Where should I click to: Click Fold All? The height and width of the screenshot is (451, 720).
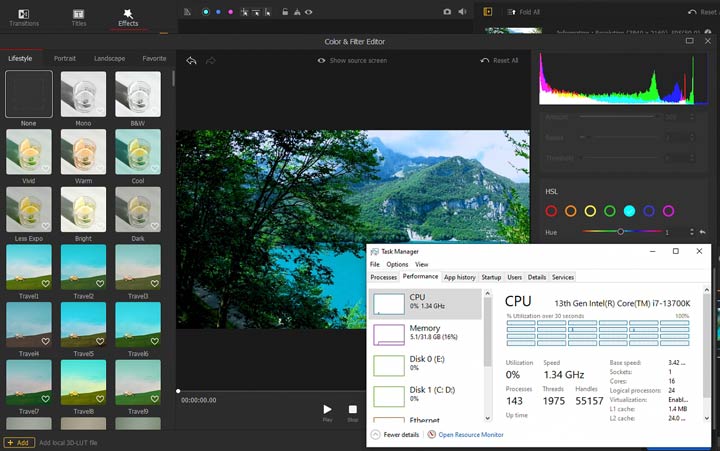click(523, 12)
